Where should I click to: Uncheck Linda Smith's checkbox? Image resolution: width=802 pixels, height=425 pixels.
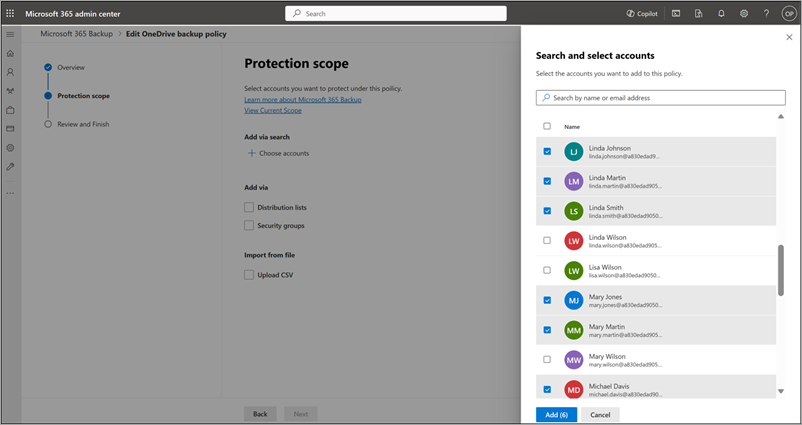(x=547, y=211)
